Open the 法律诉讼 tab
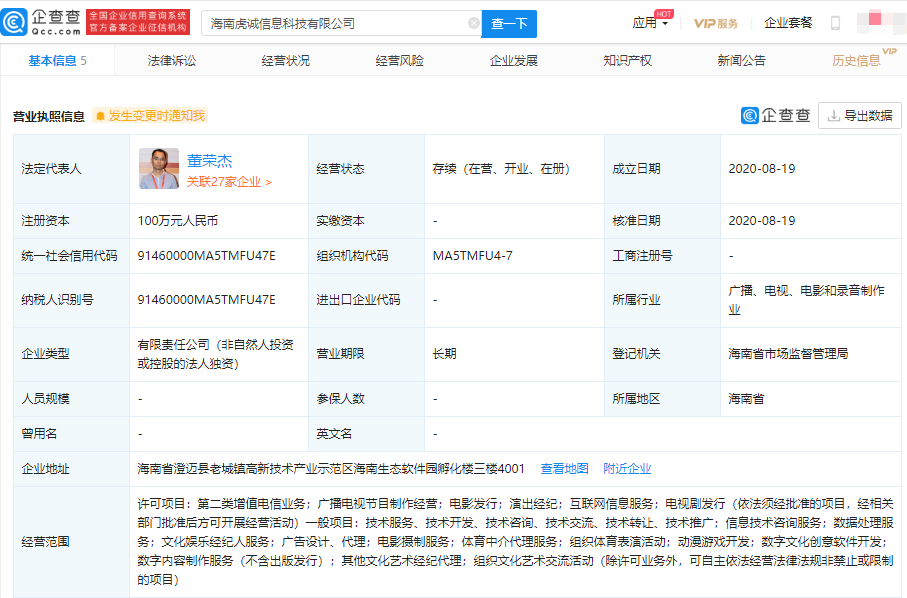This screenshot has height=598, width=907. [172, 61]
